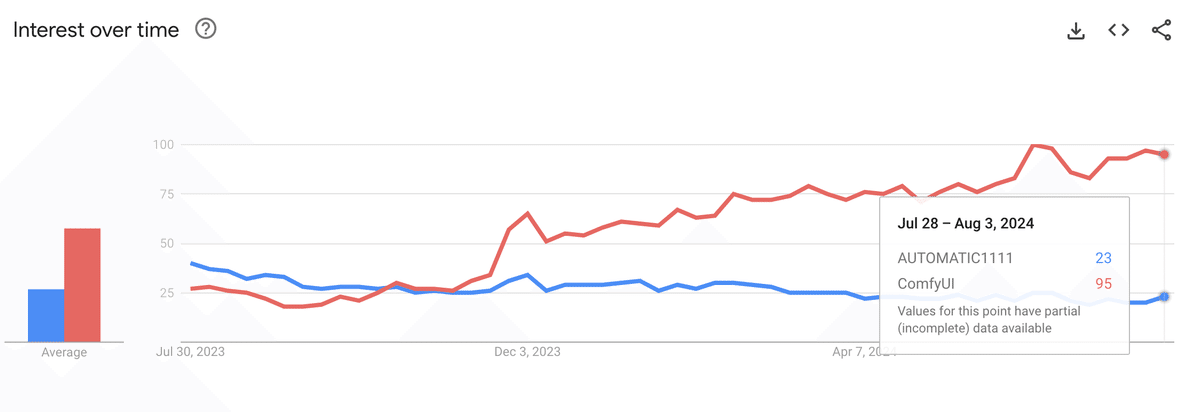Click the 50 value on the y-axis
Image resolution: width=1200 pixels, height=412 pixels.
pos(167,243)
